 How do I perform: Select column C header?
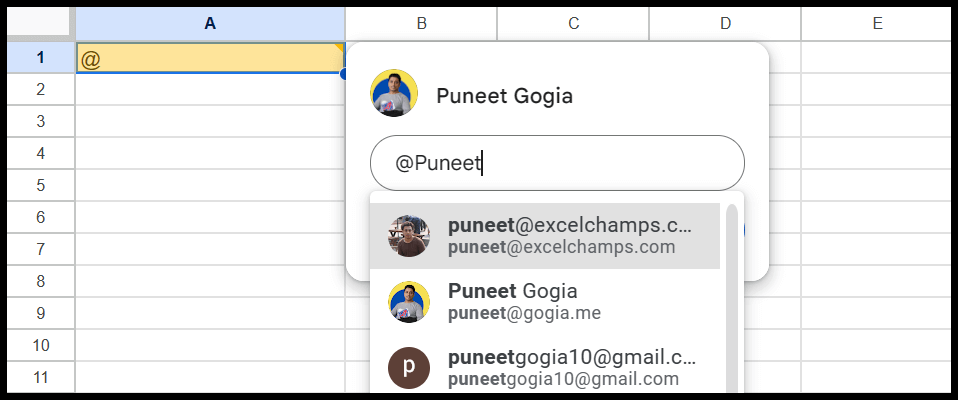573,23
